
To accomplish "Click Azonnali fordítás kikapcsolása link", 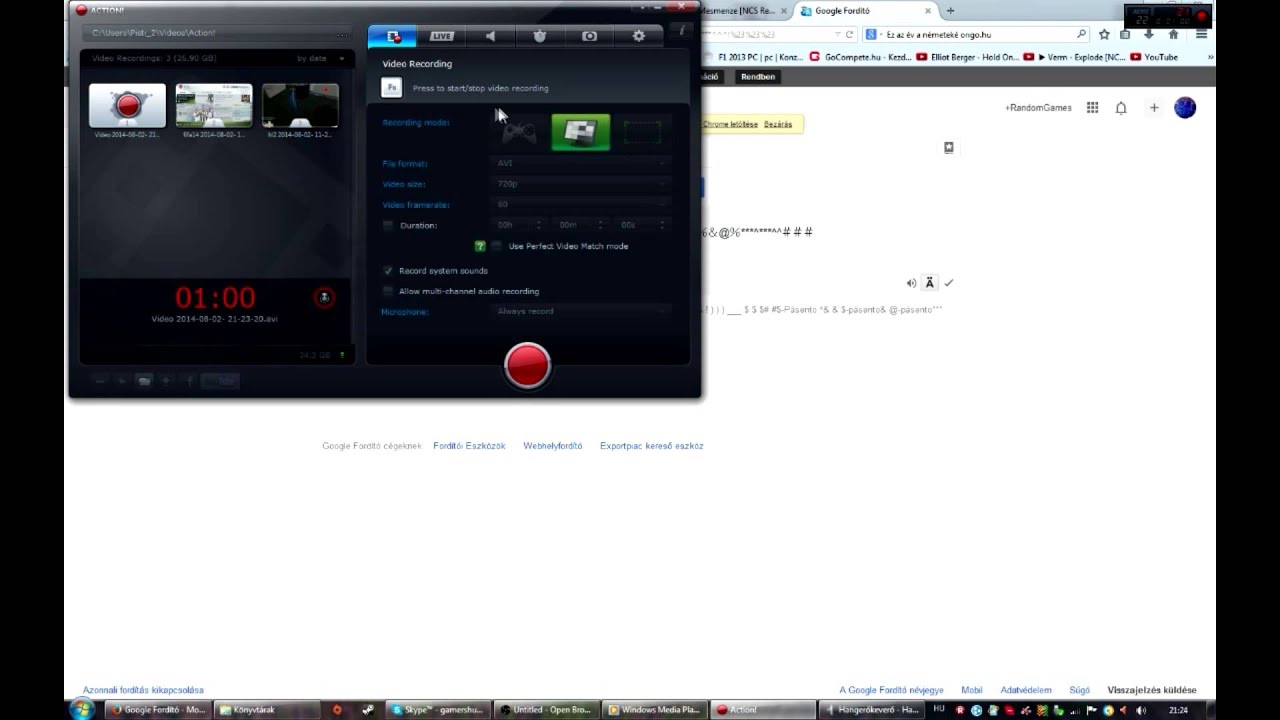I will [143, 690].
